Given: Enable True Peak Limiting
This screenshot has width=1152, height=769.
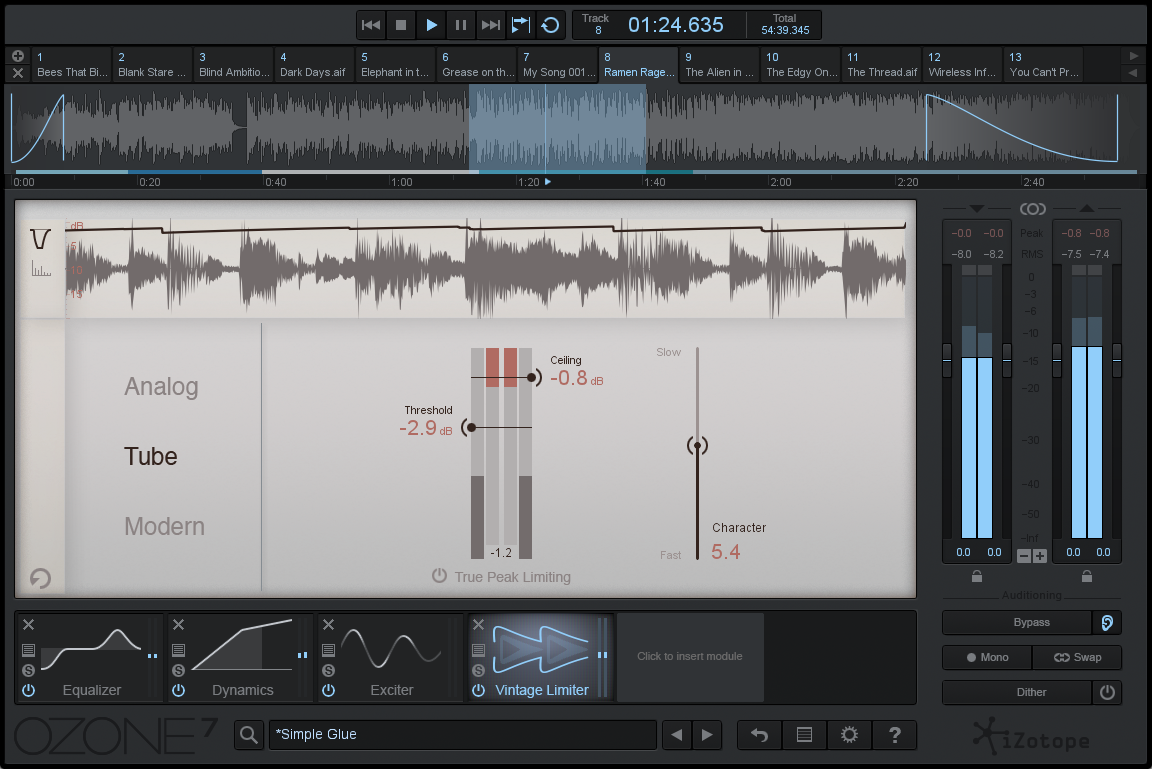Looking at the screenshot, I should click(x=440, y=576).
